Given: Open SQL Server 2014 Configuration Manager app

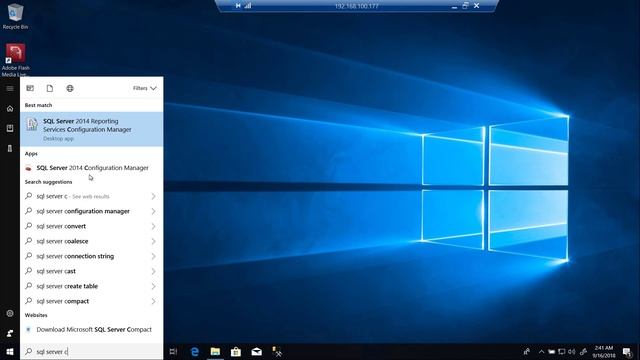Looking at the screenshot, I should [x=91, y=168].
